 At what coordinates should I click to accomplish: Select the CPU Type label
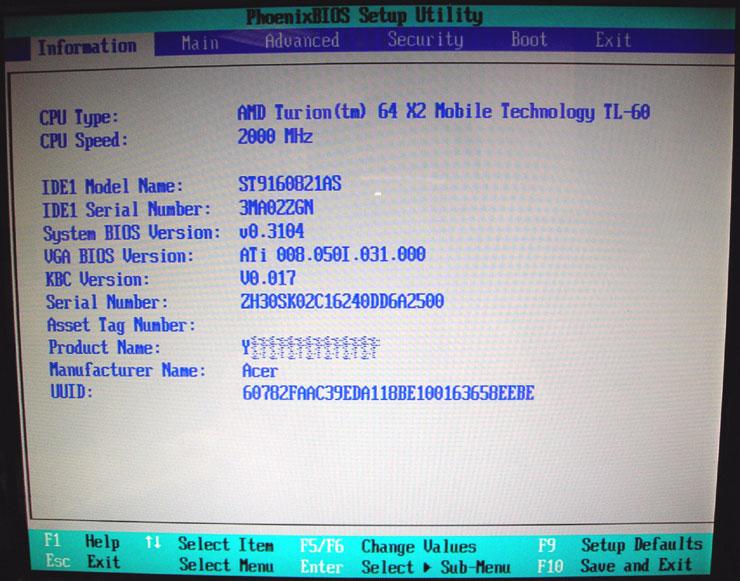click(79, 118)
